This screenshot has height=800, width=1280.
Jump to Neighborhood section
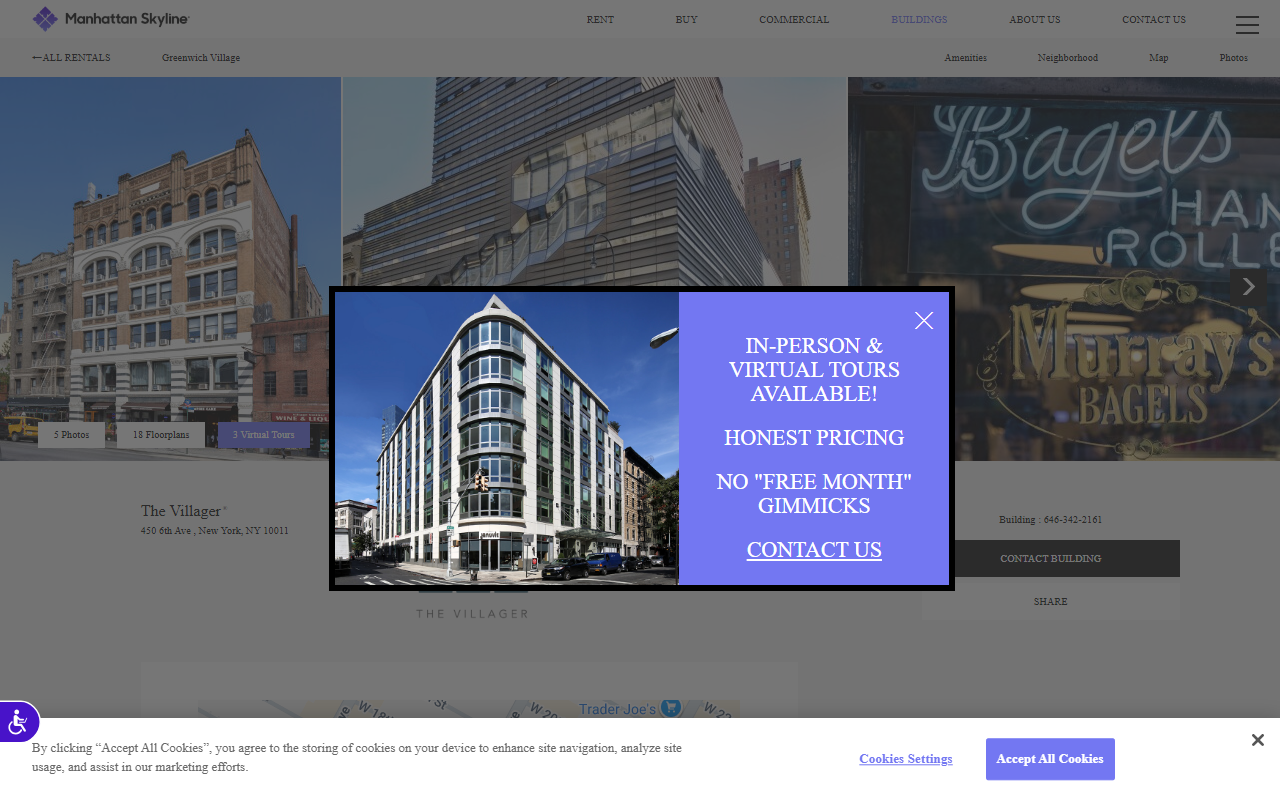(1067, 58)
